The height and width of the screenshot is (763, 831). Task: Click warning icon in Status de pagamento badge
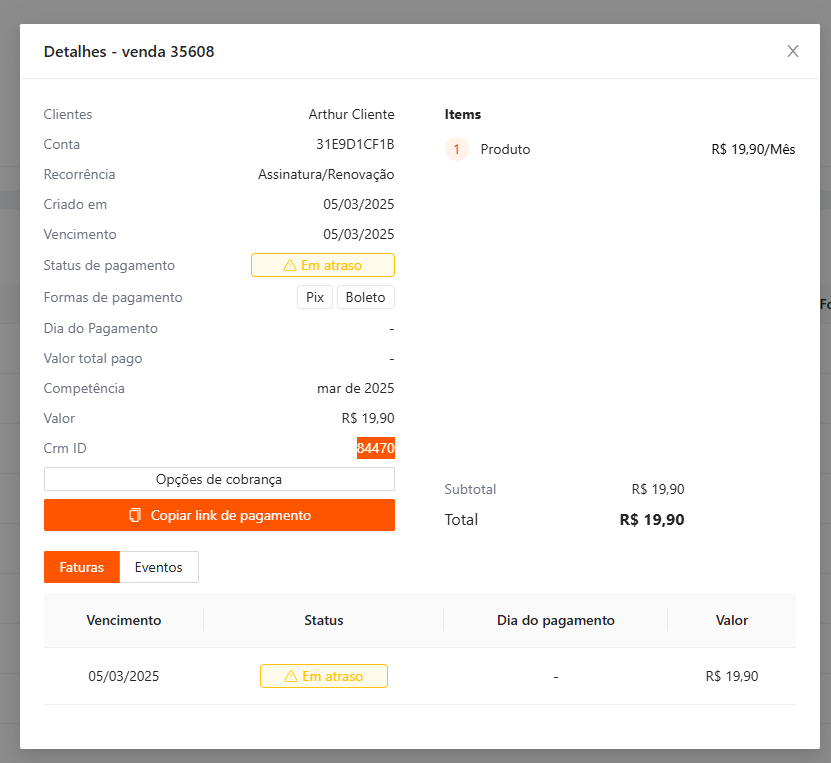click(x=290, y=266)
